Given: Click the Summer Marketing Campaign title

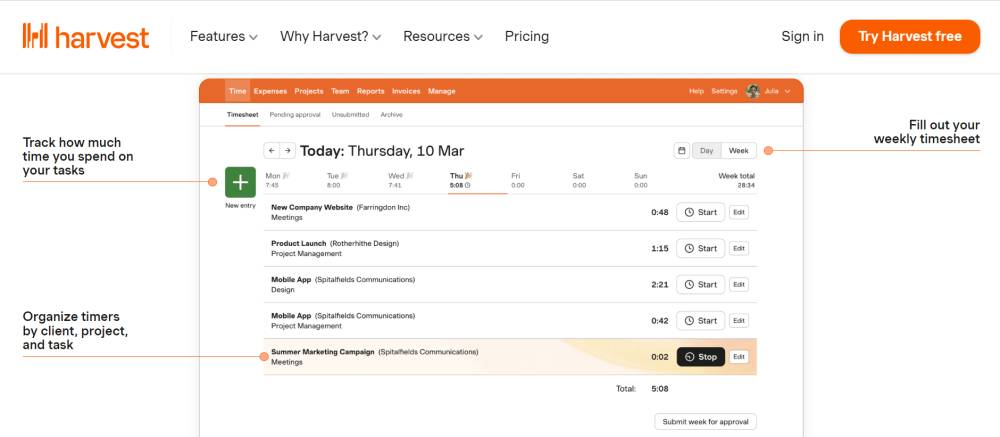Looking at the screenshot, I should pyautogui.click(x=323, y=352).
